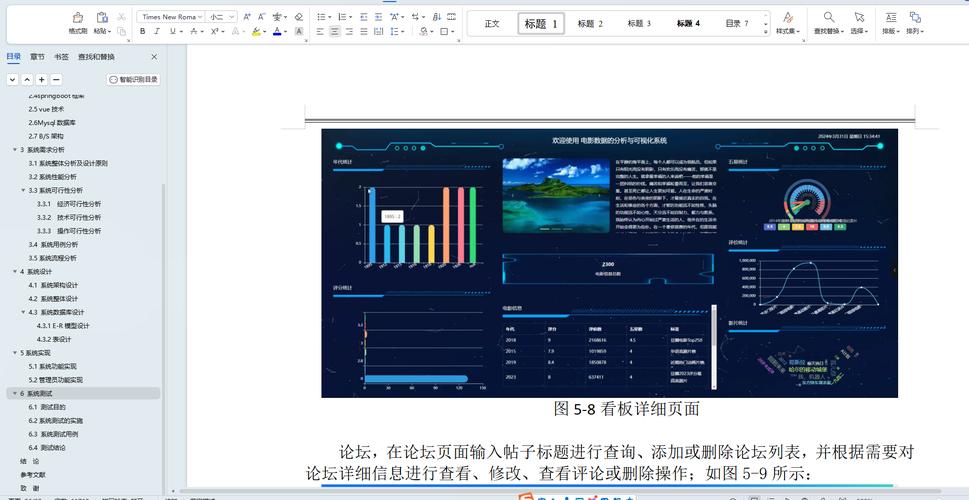Click the Copy icon below scissors
969x500 pixels.
point(121,31)
